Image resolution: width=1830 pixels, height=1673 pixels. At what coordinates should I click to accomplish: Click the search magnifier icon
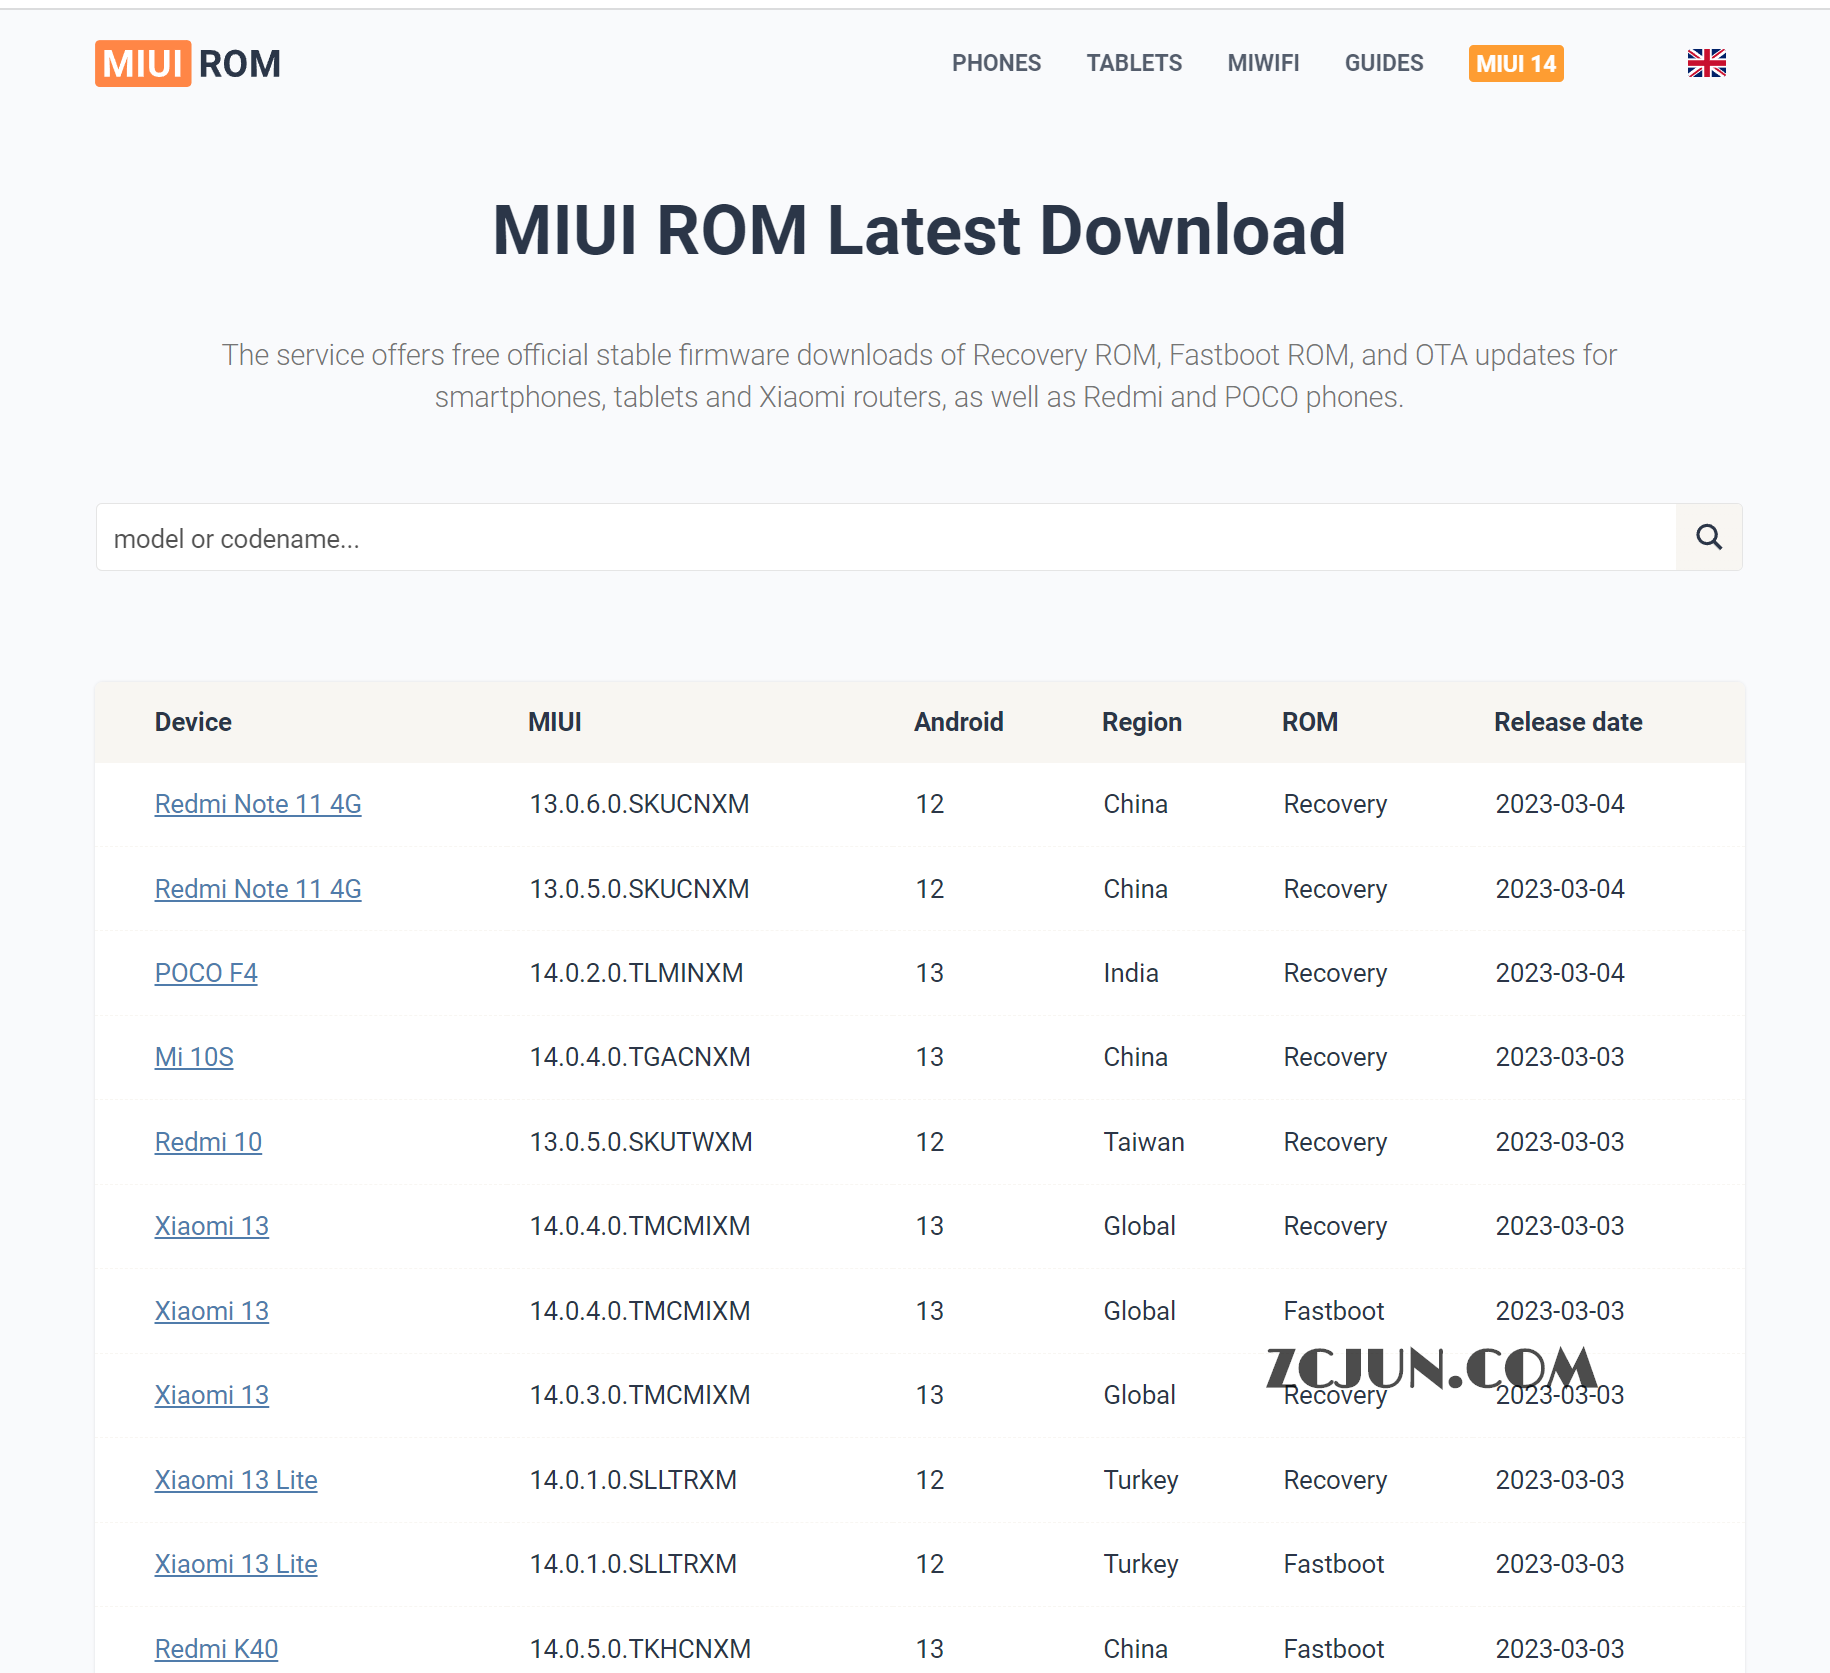click(x=1708, y=537)
